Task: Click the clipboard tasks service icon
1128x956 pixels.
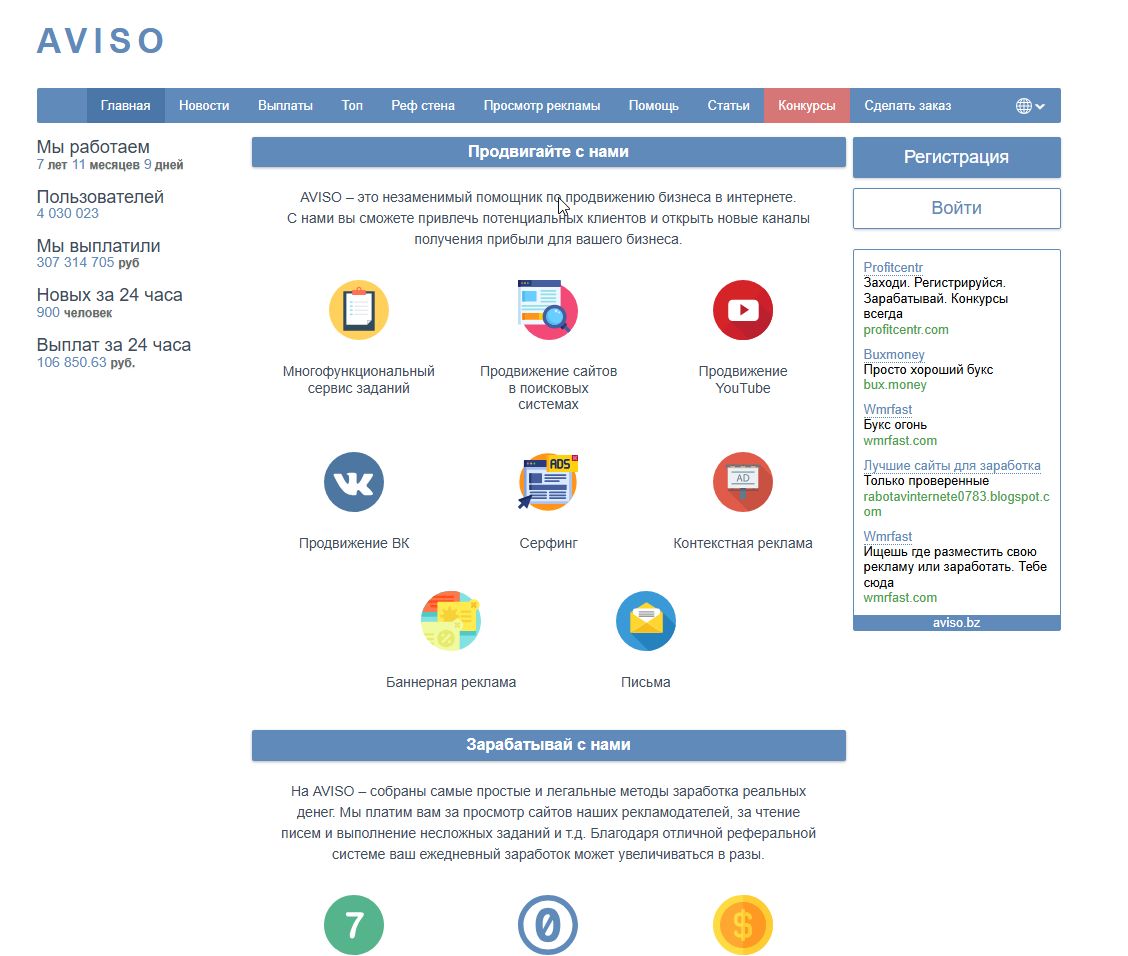Action: click(359, 310)
